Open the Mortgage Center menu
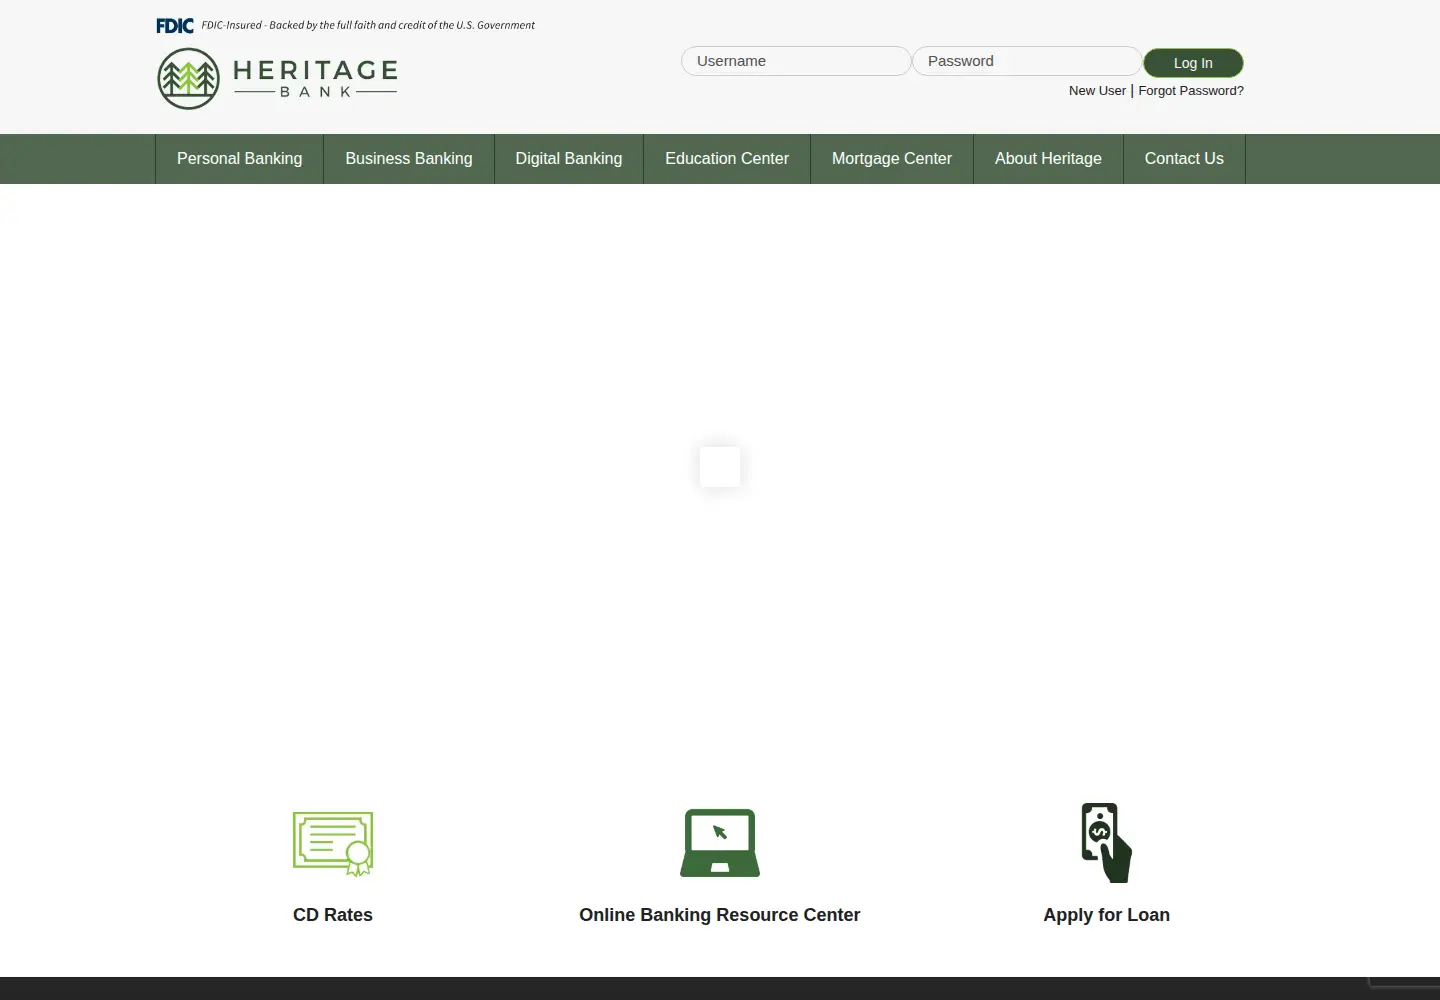Viewport: 1440px width, 1000px height. (x=892, y=159)
